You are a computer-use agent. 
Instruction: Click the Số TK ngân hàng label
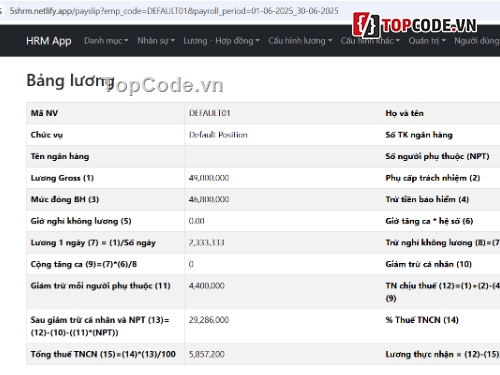pyautogui.click(x=419, y=135)
